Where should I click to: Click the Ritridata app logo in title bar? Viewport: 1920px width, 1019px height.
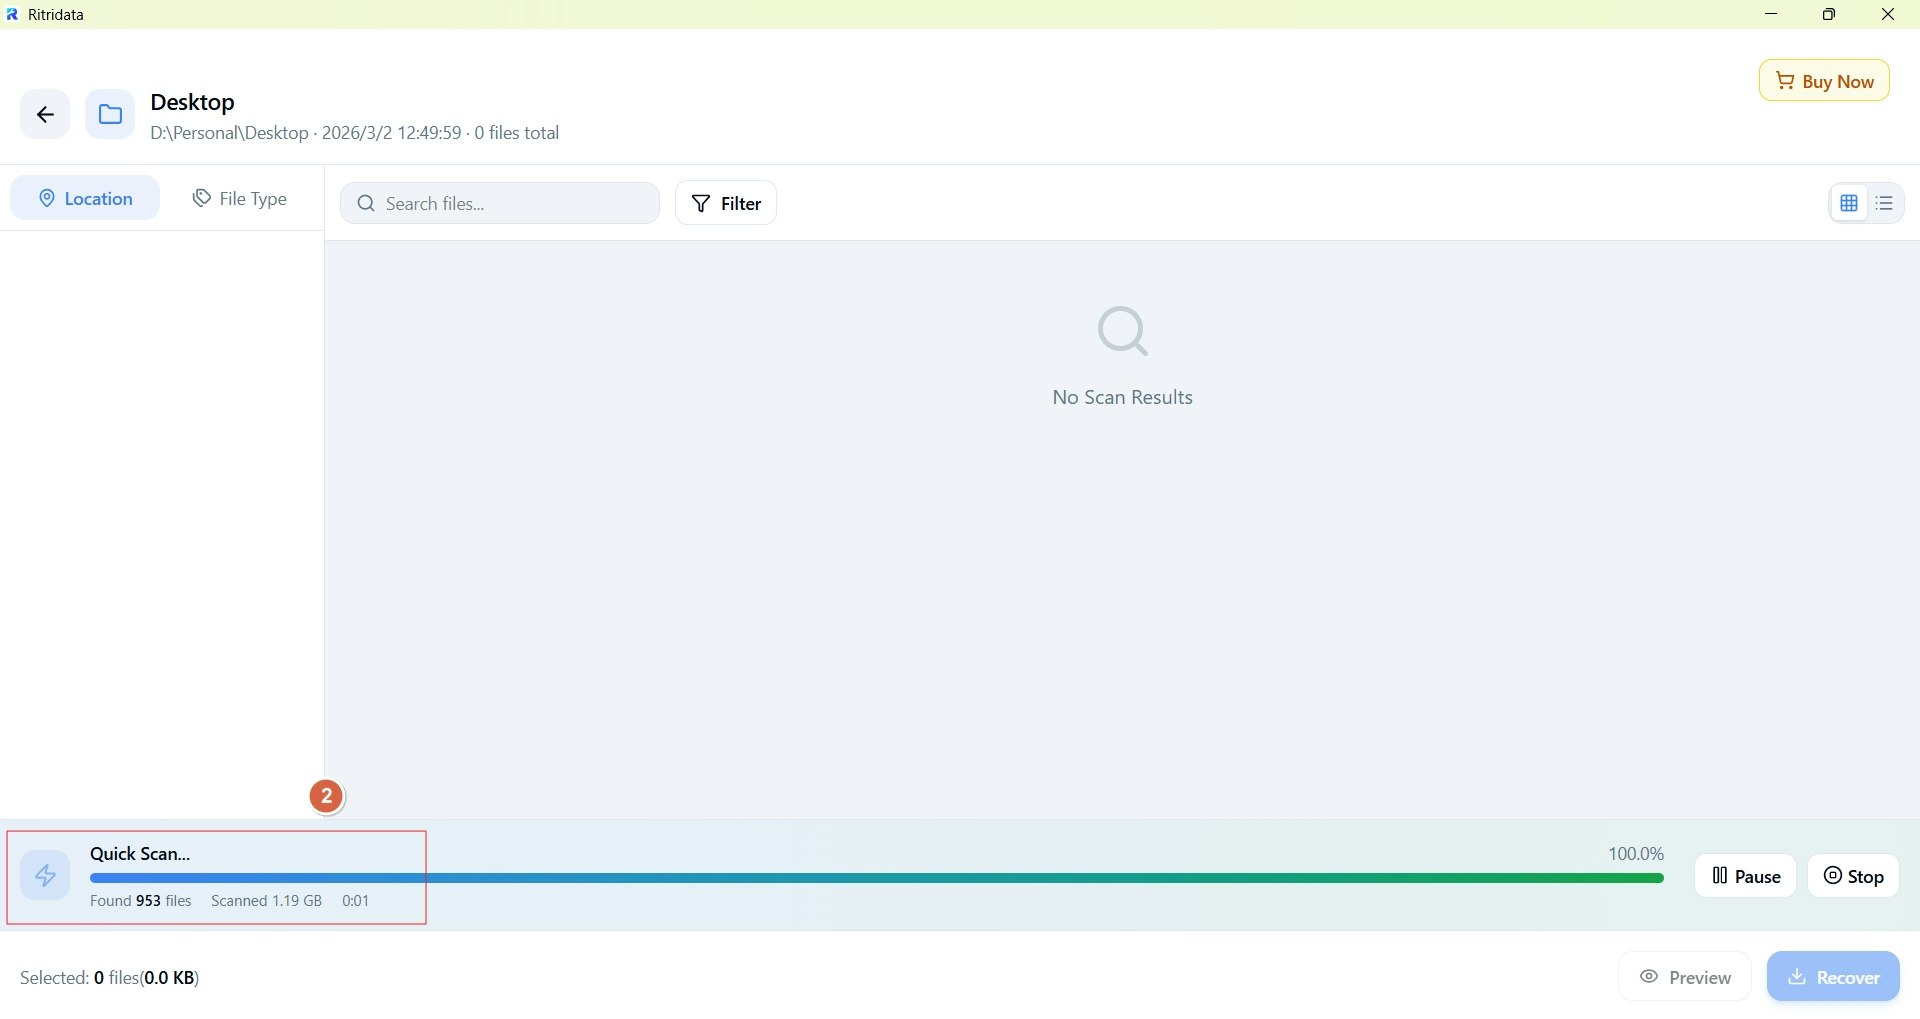click(x=12, y=15)
